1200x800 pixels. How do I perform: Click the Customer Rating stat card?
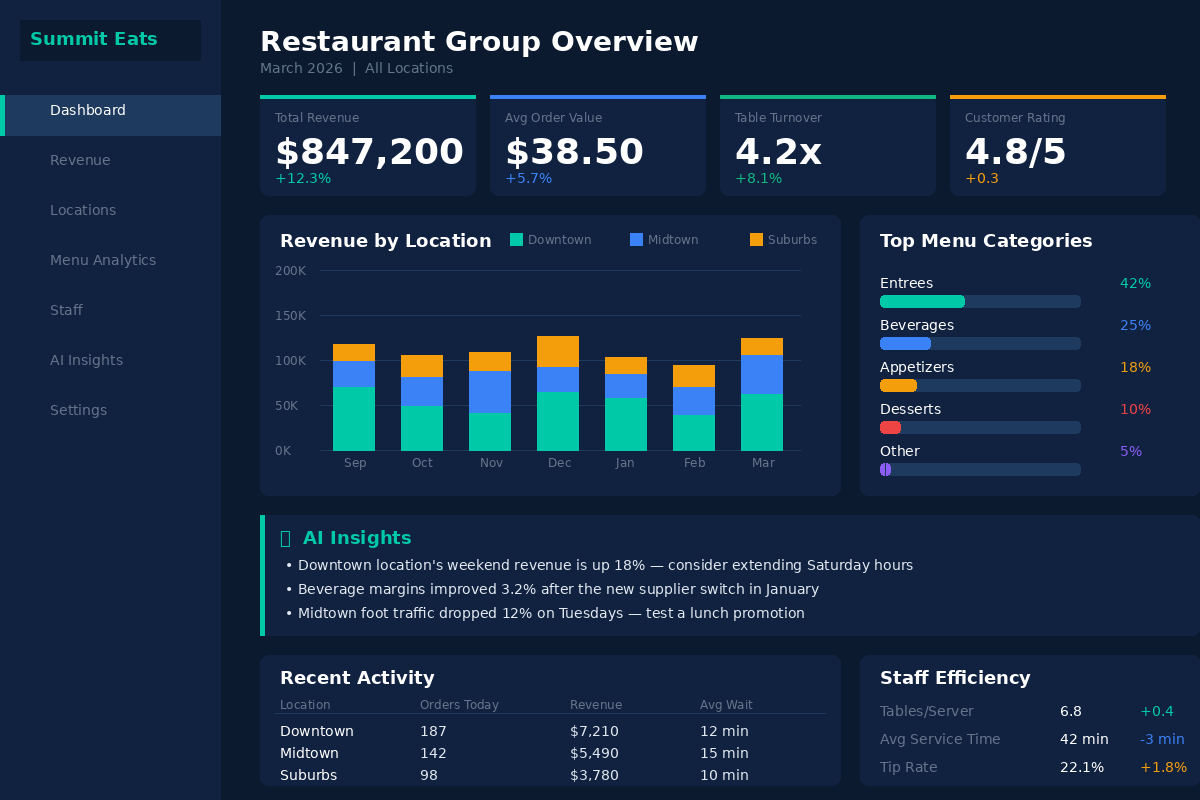pyautogui.click(x=1058, y=145)
